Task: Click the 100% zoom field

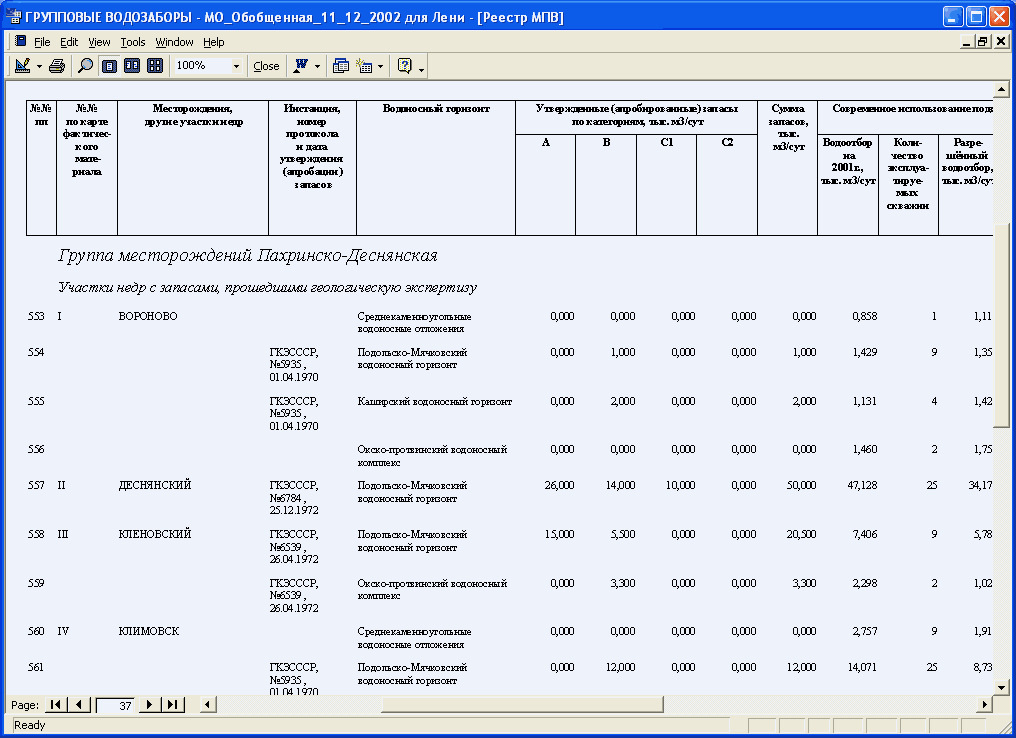Action: pos(202,65)
